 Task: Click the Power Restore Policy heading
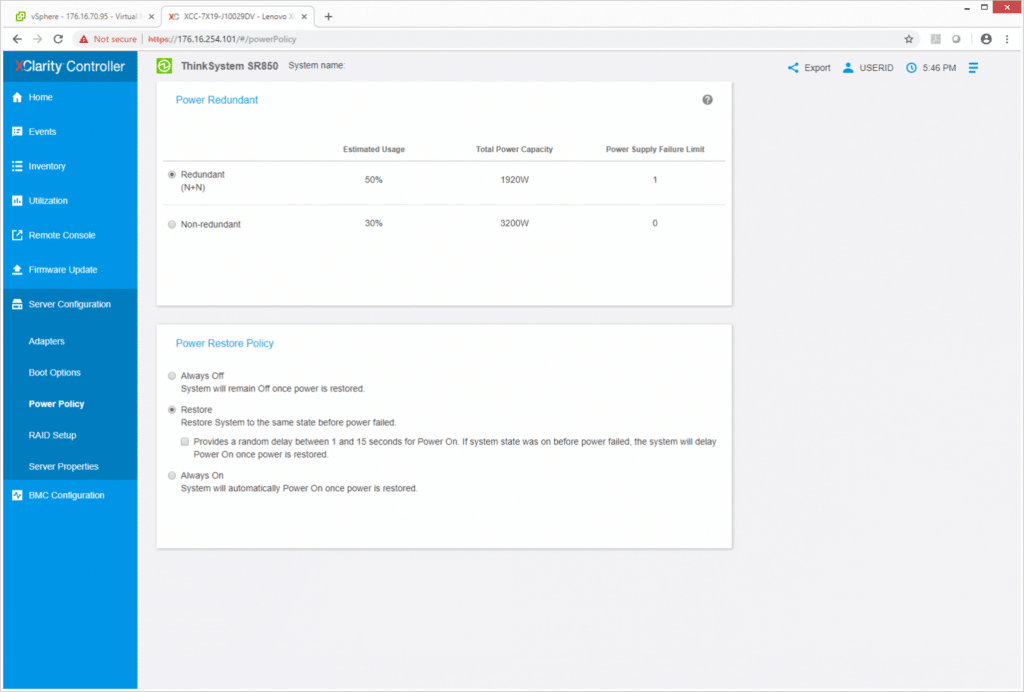tap(225, 343)
